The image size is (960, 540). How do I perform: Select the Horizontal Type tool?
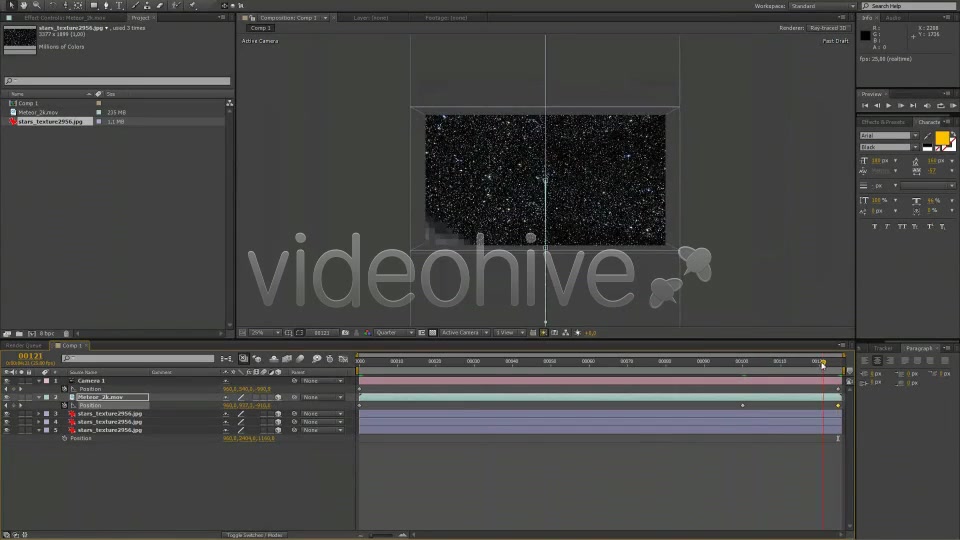tap(119, 6)
